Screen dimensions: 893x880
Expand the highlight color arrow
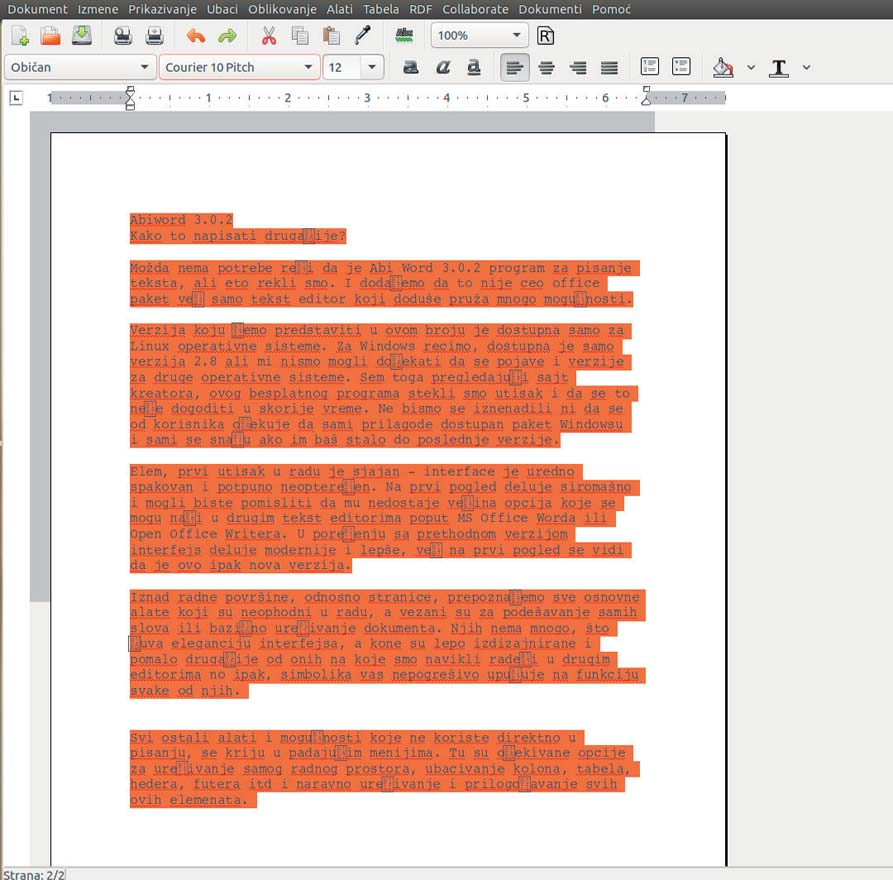coord(751,67)
